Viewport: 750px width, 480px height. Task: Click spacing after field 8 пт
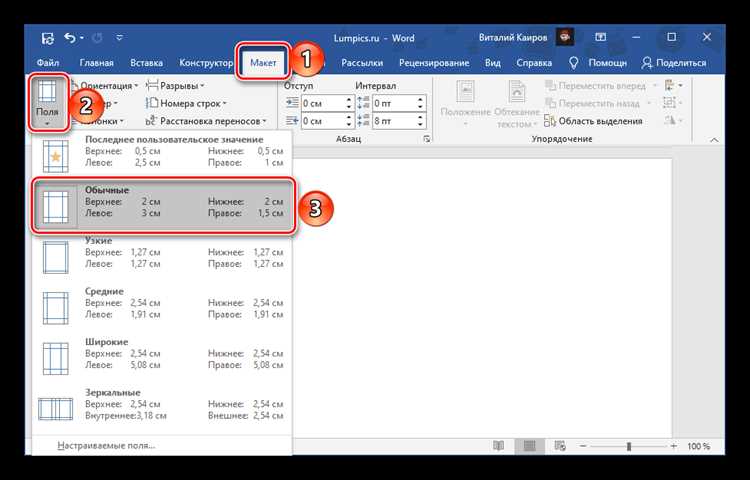[394, 121]
